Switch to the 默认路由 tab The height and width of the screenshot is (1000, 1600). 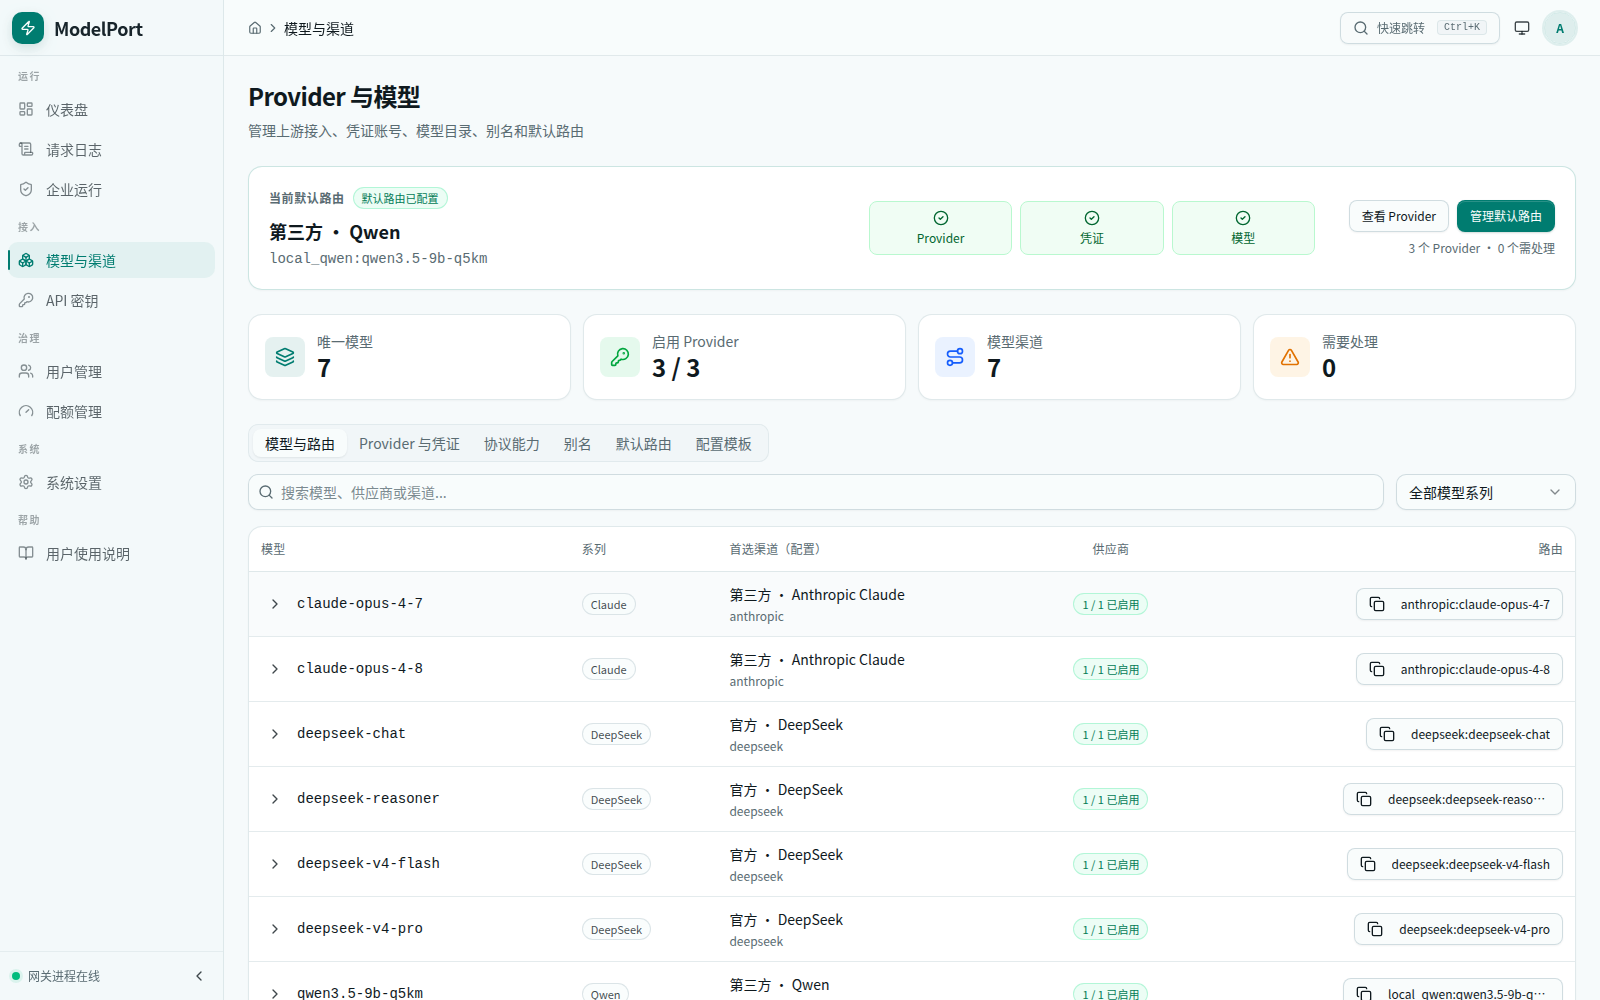click(x=643, y=443)
